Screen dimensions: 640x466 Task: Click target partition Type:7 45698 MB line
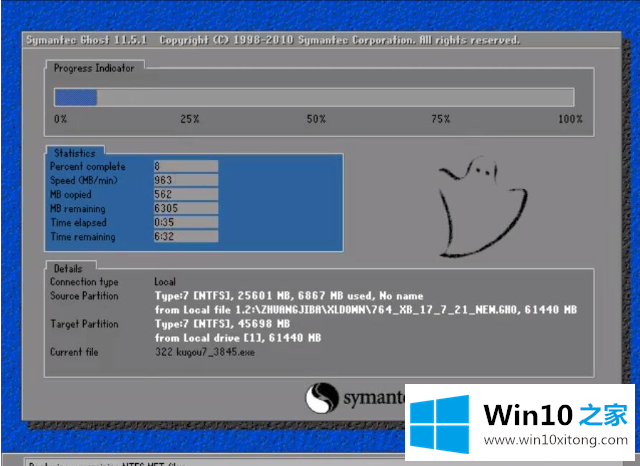(x=222, y=324)
